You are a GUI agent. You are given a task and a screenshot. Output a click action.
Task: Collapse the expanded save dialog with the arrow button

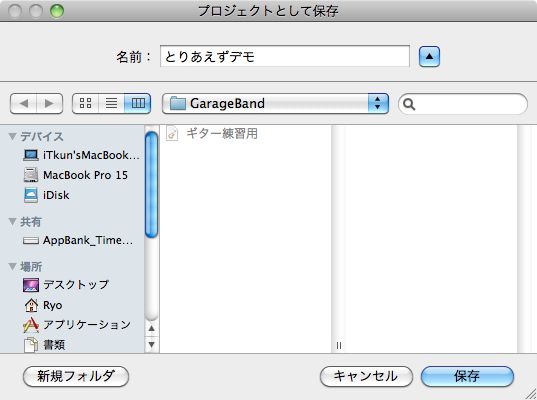(429, 57)
